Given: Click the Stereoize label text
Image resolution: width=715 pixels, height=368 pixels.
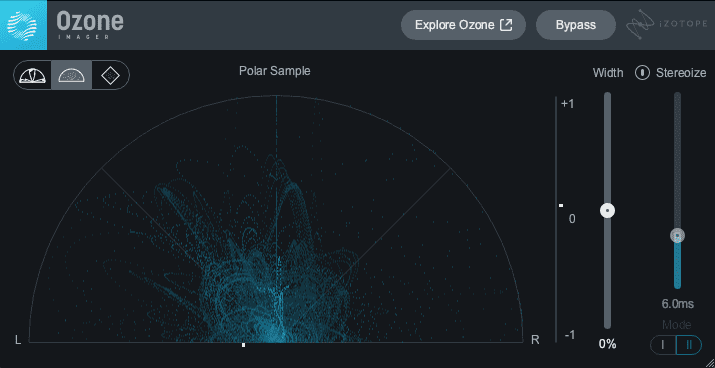Looking at the screenshot, I should click(x=681, y=73).
